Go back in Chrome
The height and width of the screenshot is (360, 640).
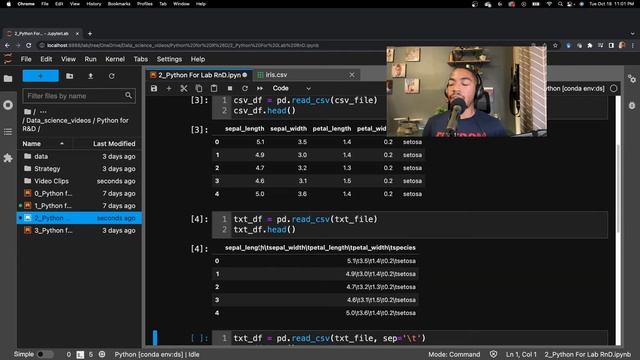7,45
